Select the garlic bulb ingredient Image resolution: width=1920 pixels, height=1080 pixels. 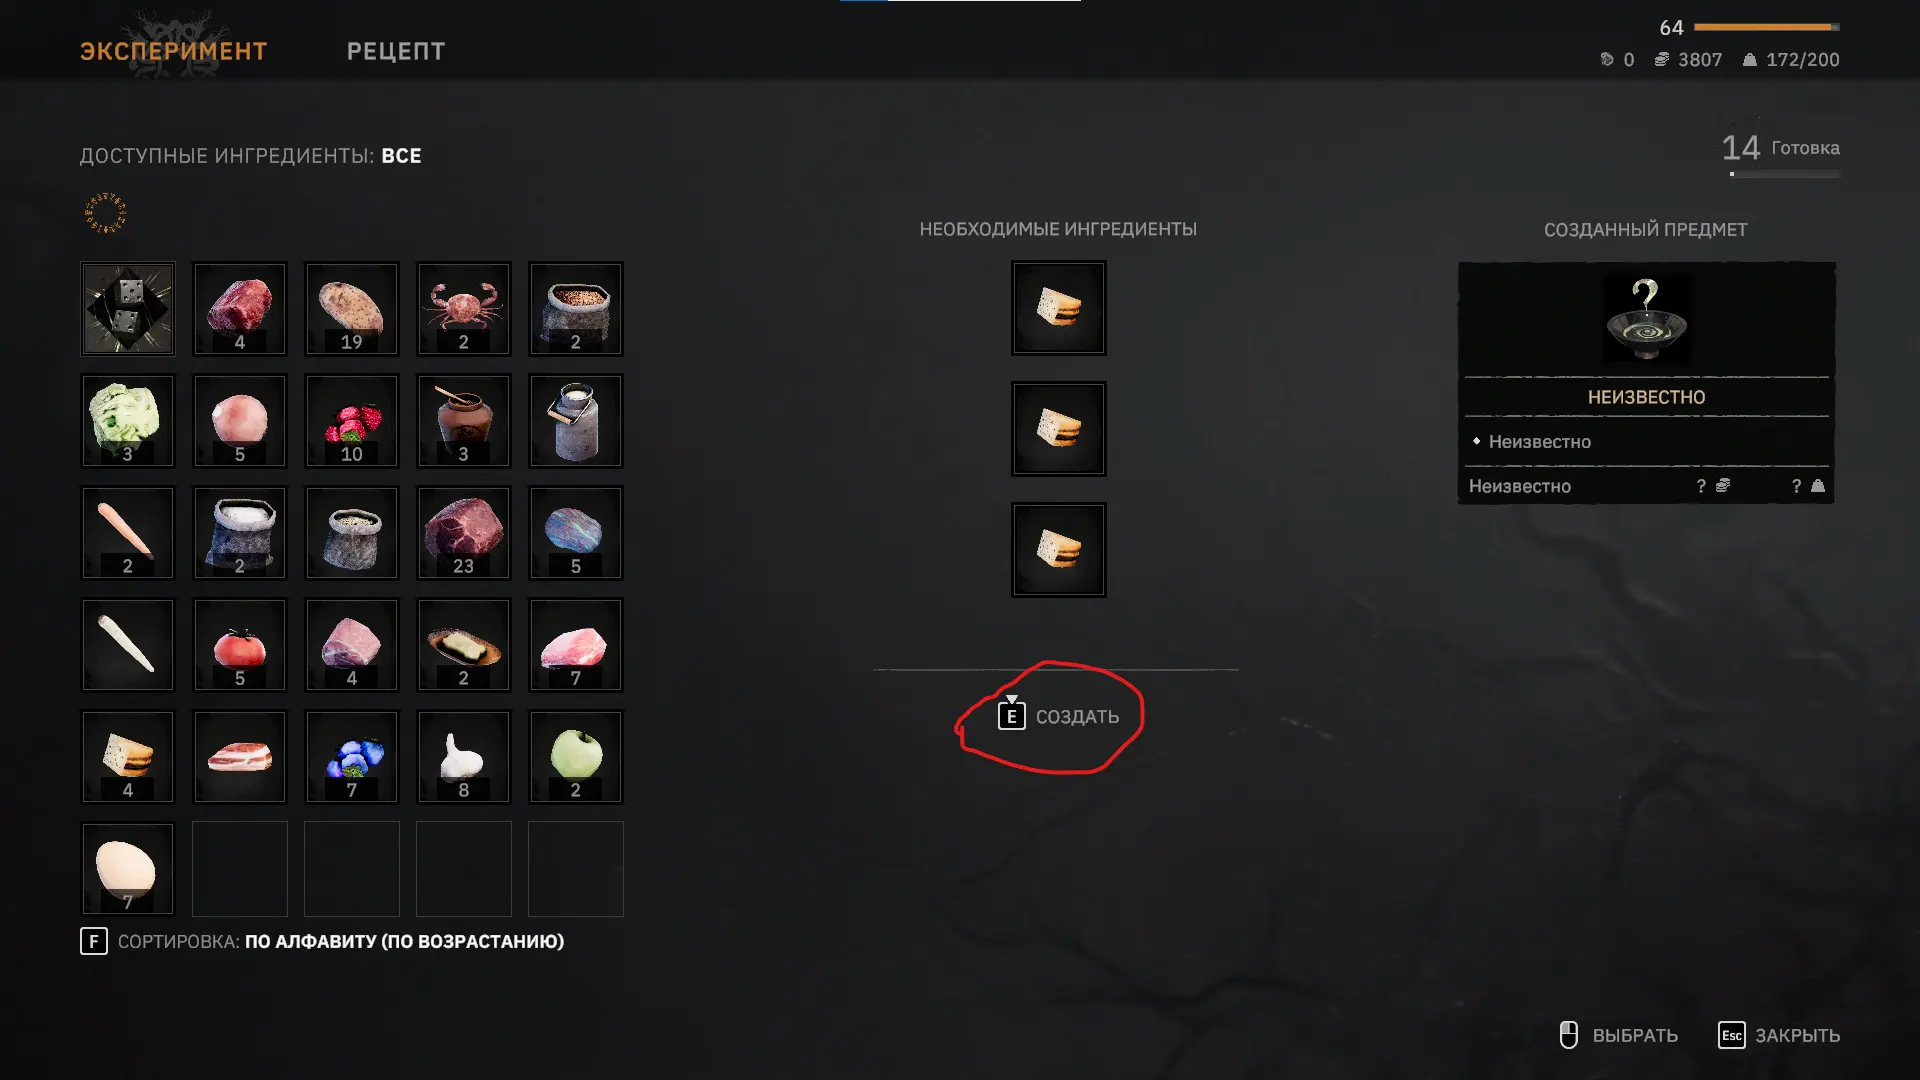click(464, 757)
